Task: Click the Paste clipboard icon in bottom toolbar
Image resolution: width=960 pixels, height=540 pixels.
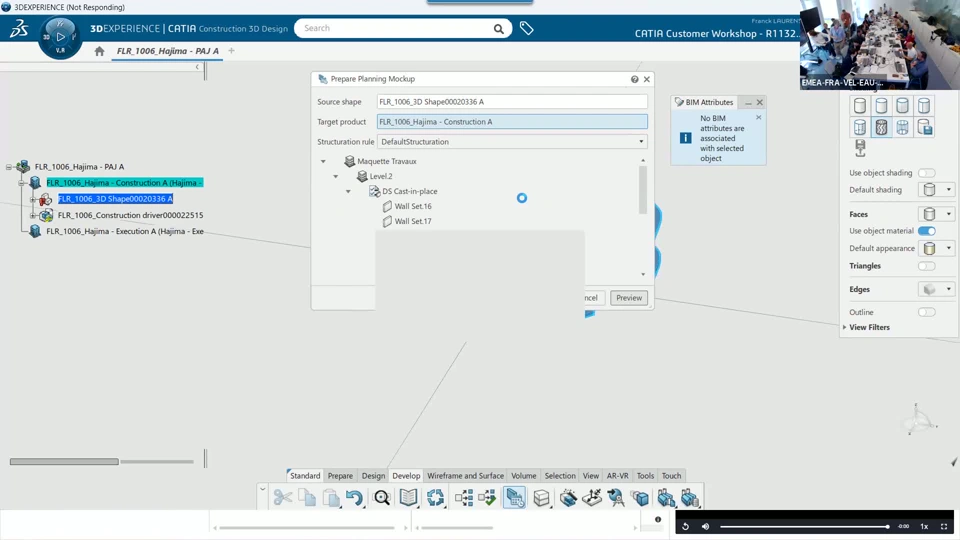Action: point(331,497)
